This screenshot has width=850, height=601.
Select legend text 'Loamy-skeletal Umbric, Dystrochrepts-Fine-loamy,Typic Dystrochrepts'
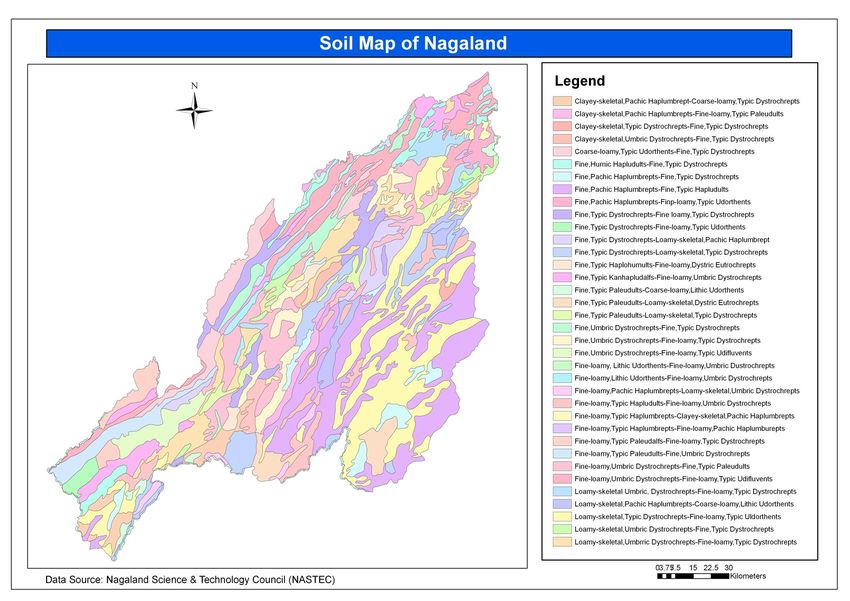pos(686,492)
